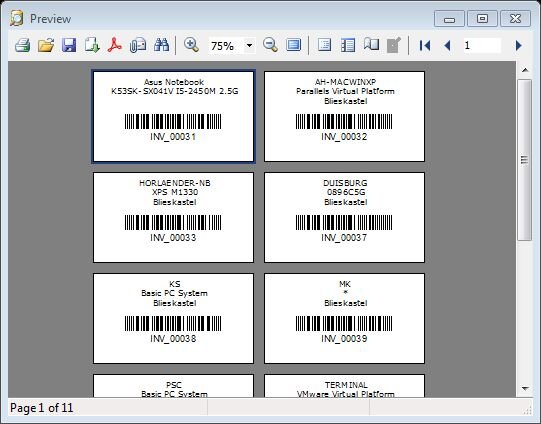Click 'Parallels Virtual Platform' text

(345, 91)
